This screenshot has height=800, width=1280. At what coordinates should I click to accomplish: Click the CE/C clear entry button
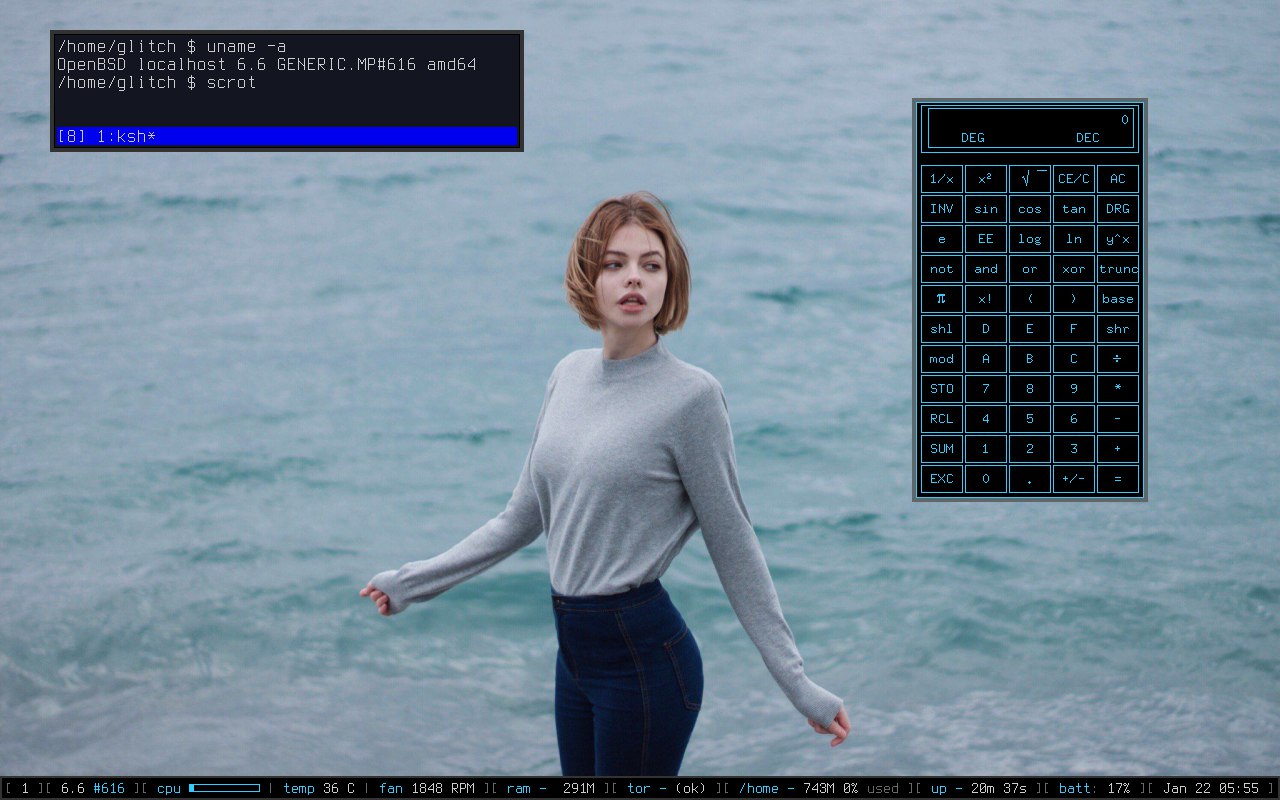(x=1074, y=179)
